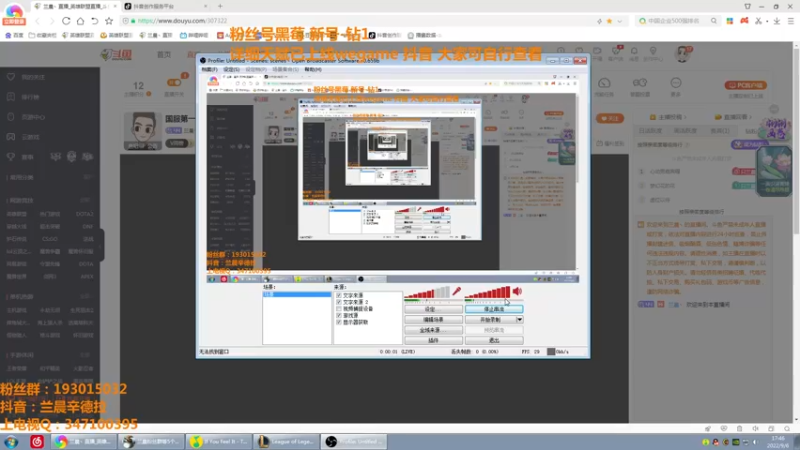Image resolution: width=800 pixels, height=450 pixels.
Task: Open the 帮助(H) menu in OBS
Action: click(313, 69)
